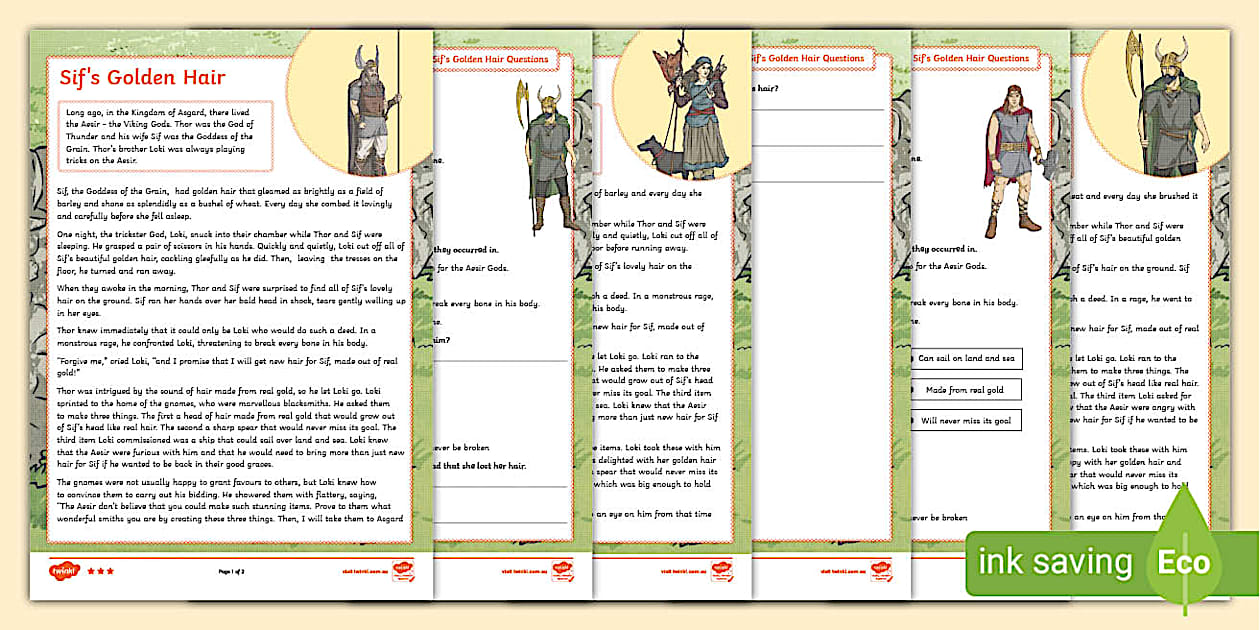Click the 'Sif's Golden Hair' story title
This screenshot has height=630, width=1260.
click(x=142, y=77)
